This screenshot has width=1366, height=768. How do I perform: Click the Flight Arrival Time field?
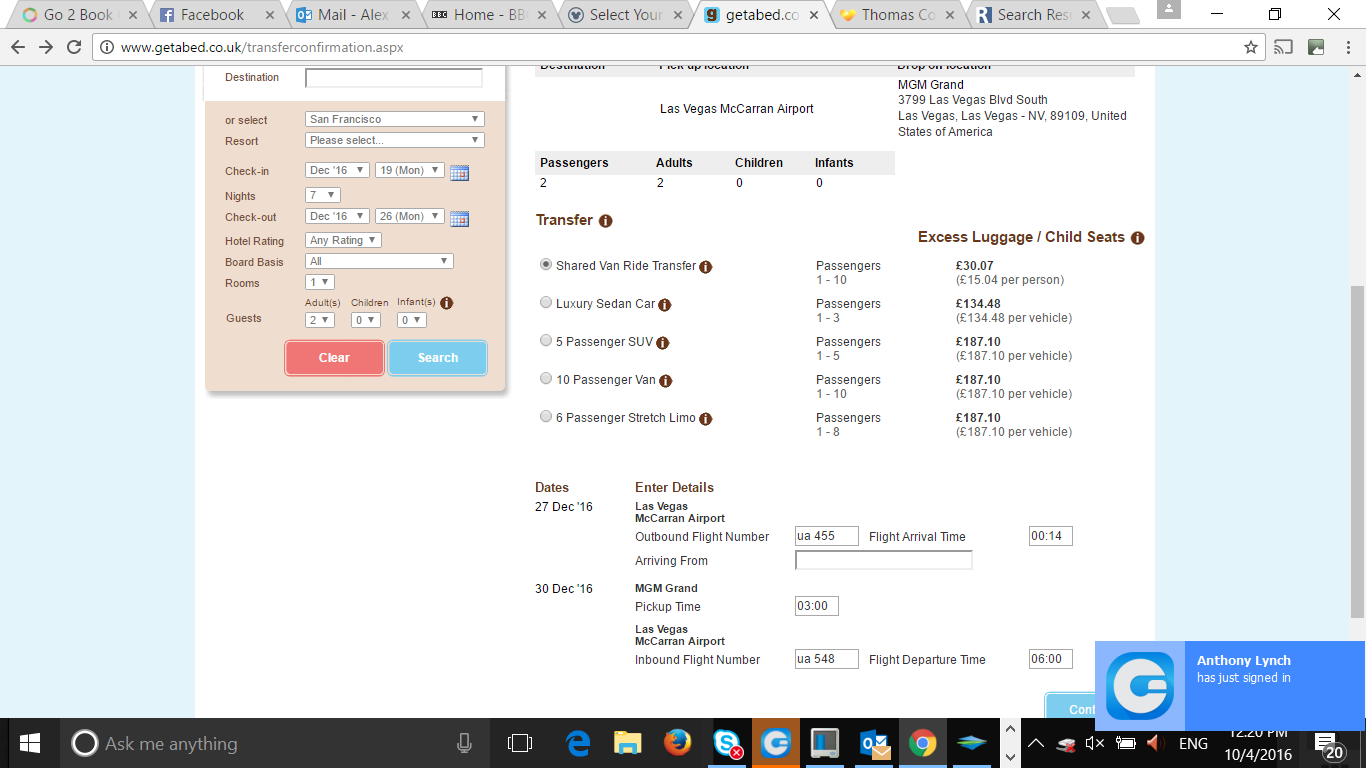1051,536
